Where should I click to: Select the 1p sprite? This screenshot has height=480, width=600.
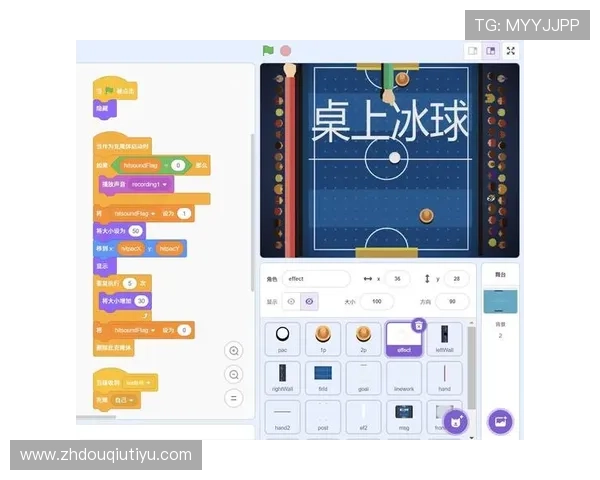(323, 339)
